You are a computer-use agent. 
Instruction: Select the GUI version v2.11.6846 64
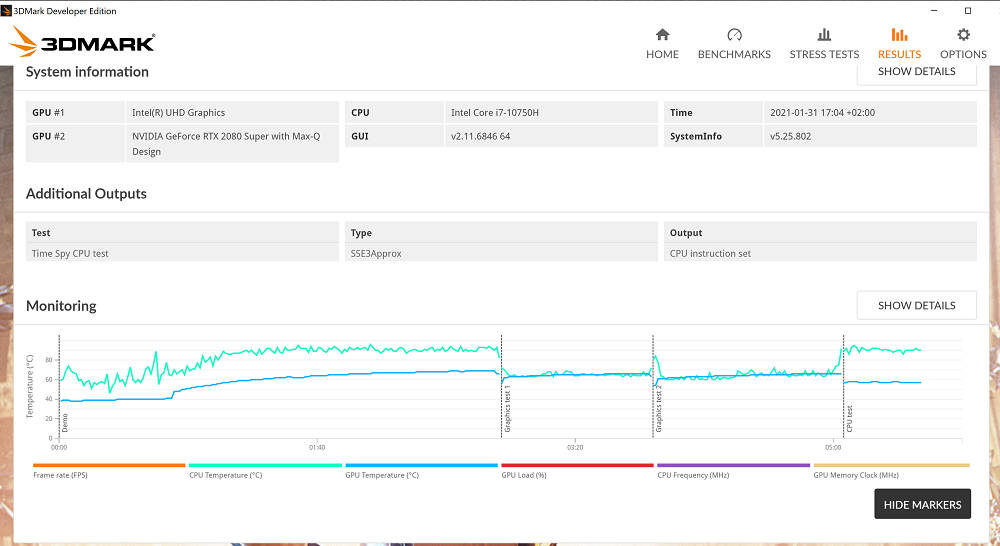pyautogui.click(x=480, y=136)
